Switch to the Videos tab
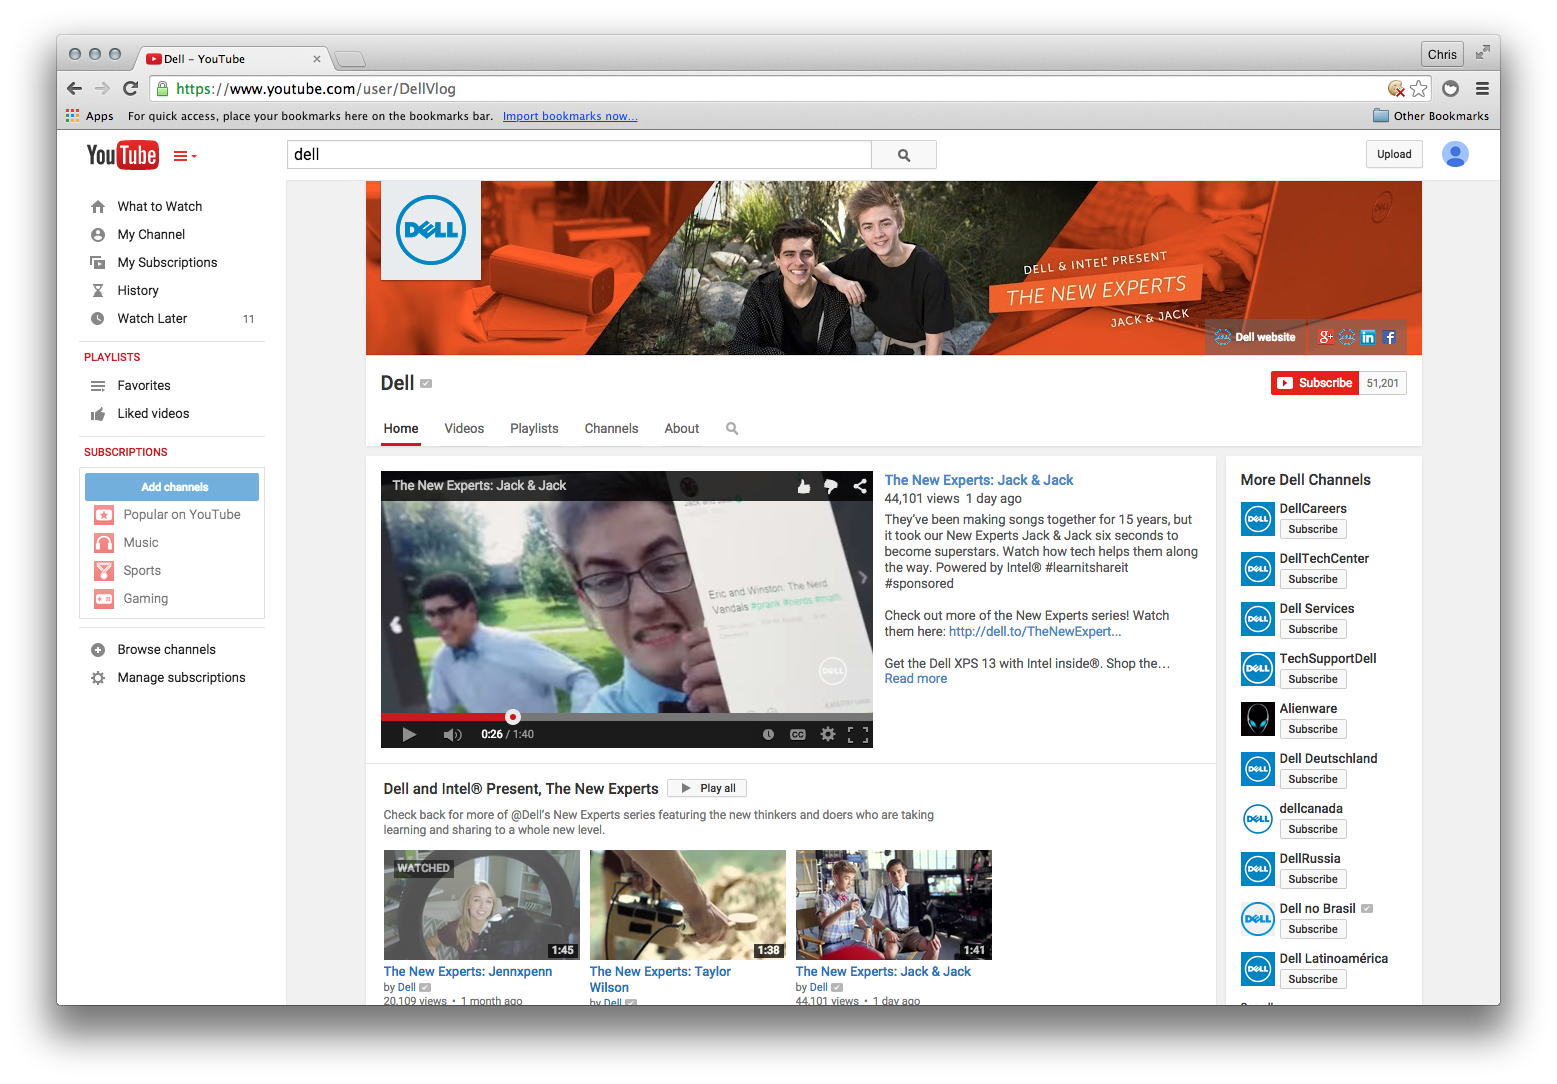 pyautogui.click(x=464, y=429)
